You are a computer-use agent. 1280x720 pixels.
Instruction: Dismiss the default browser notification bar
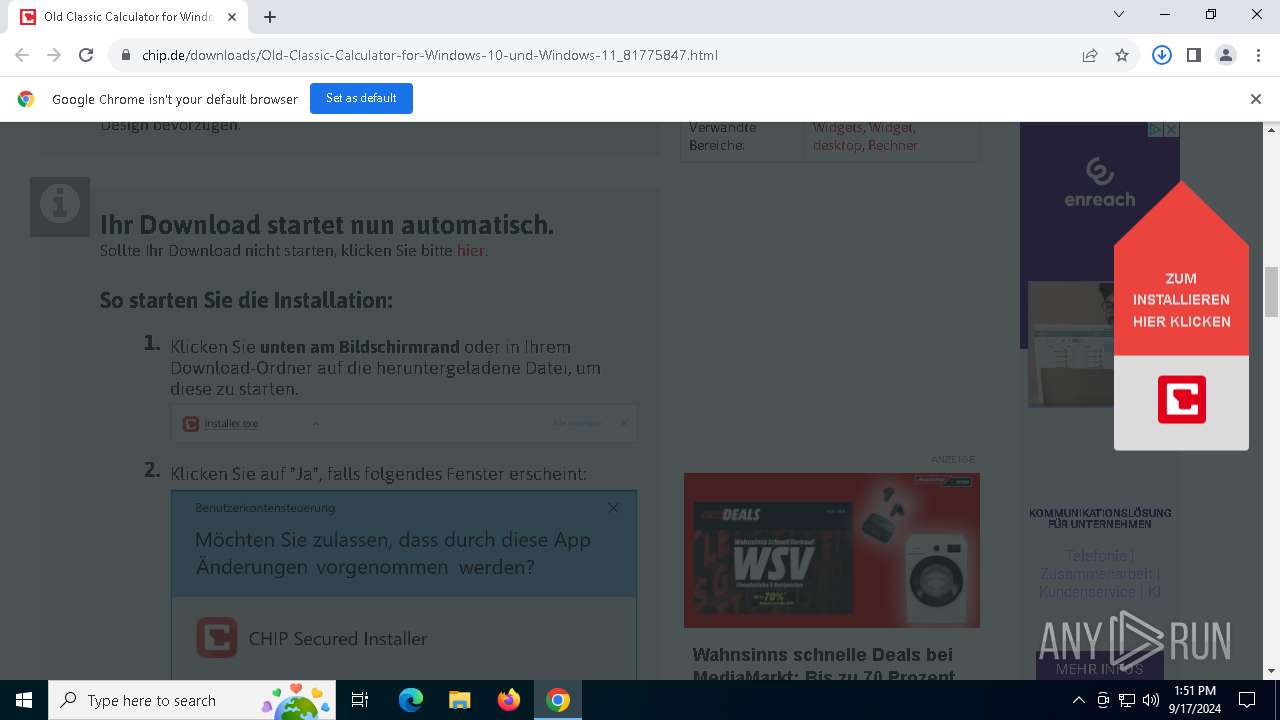point(1256,98)
